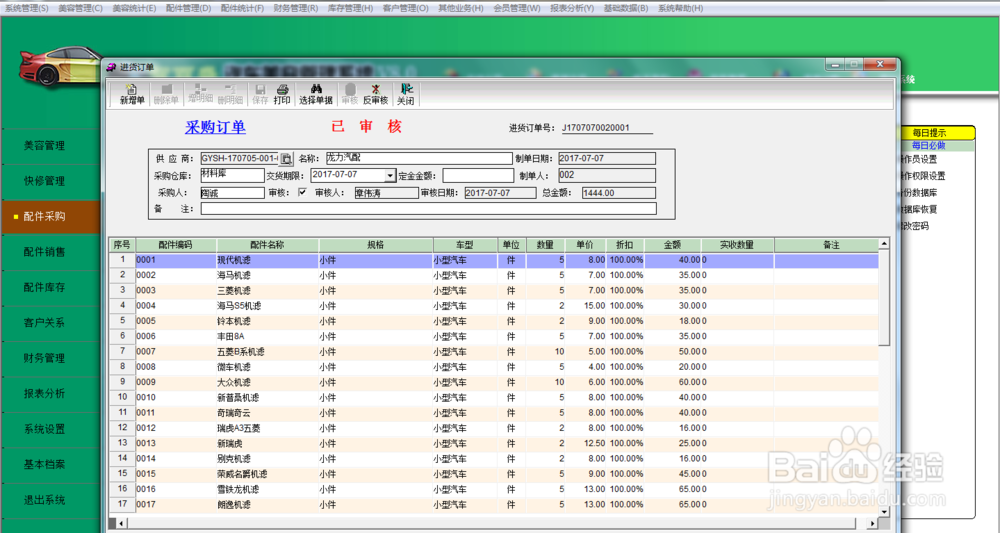
Task: Select row with 现代机滤
Action: 494,260
